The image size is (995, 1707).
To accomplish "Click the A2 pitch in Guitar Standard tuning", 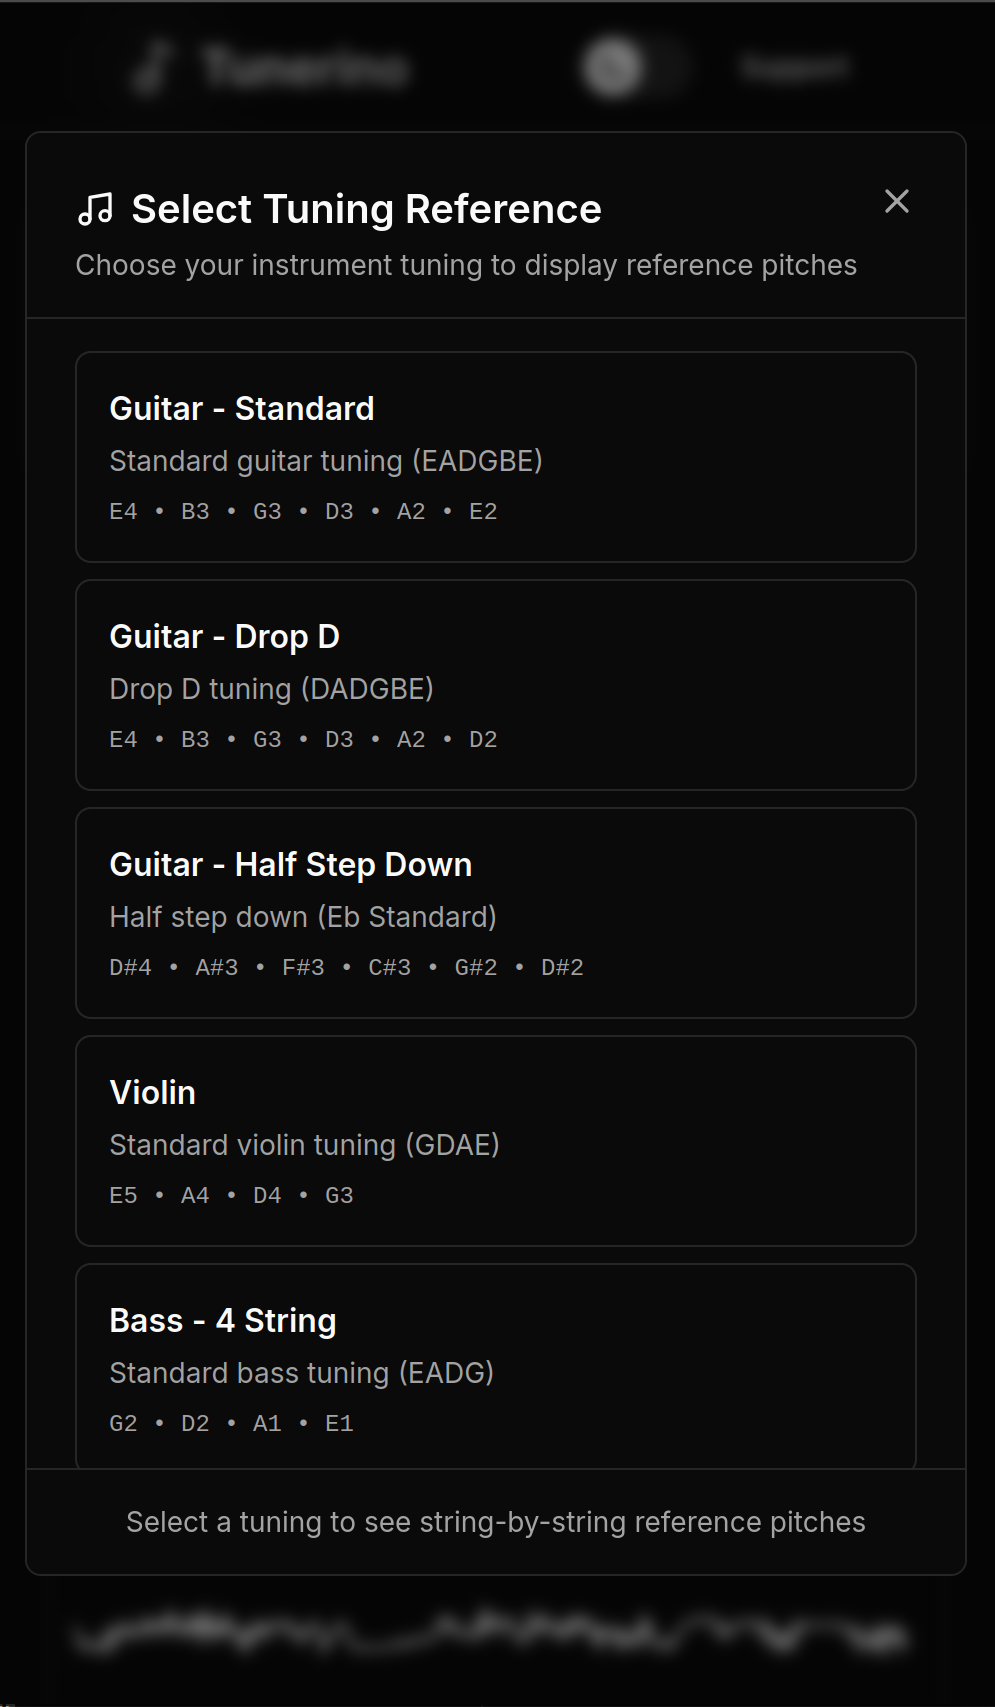I will (410, 511).
